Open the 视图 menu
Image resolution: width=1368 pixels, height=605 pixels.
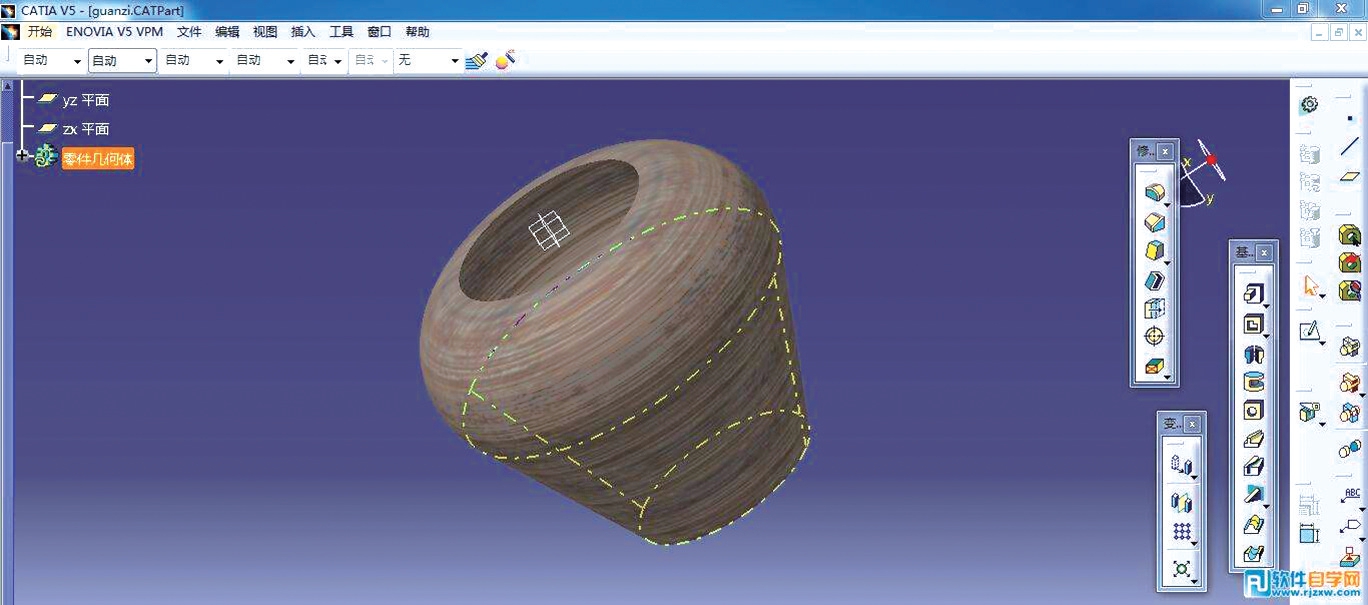click(265, 32)
